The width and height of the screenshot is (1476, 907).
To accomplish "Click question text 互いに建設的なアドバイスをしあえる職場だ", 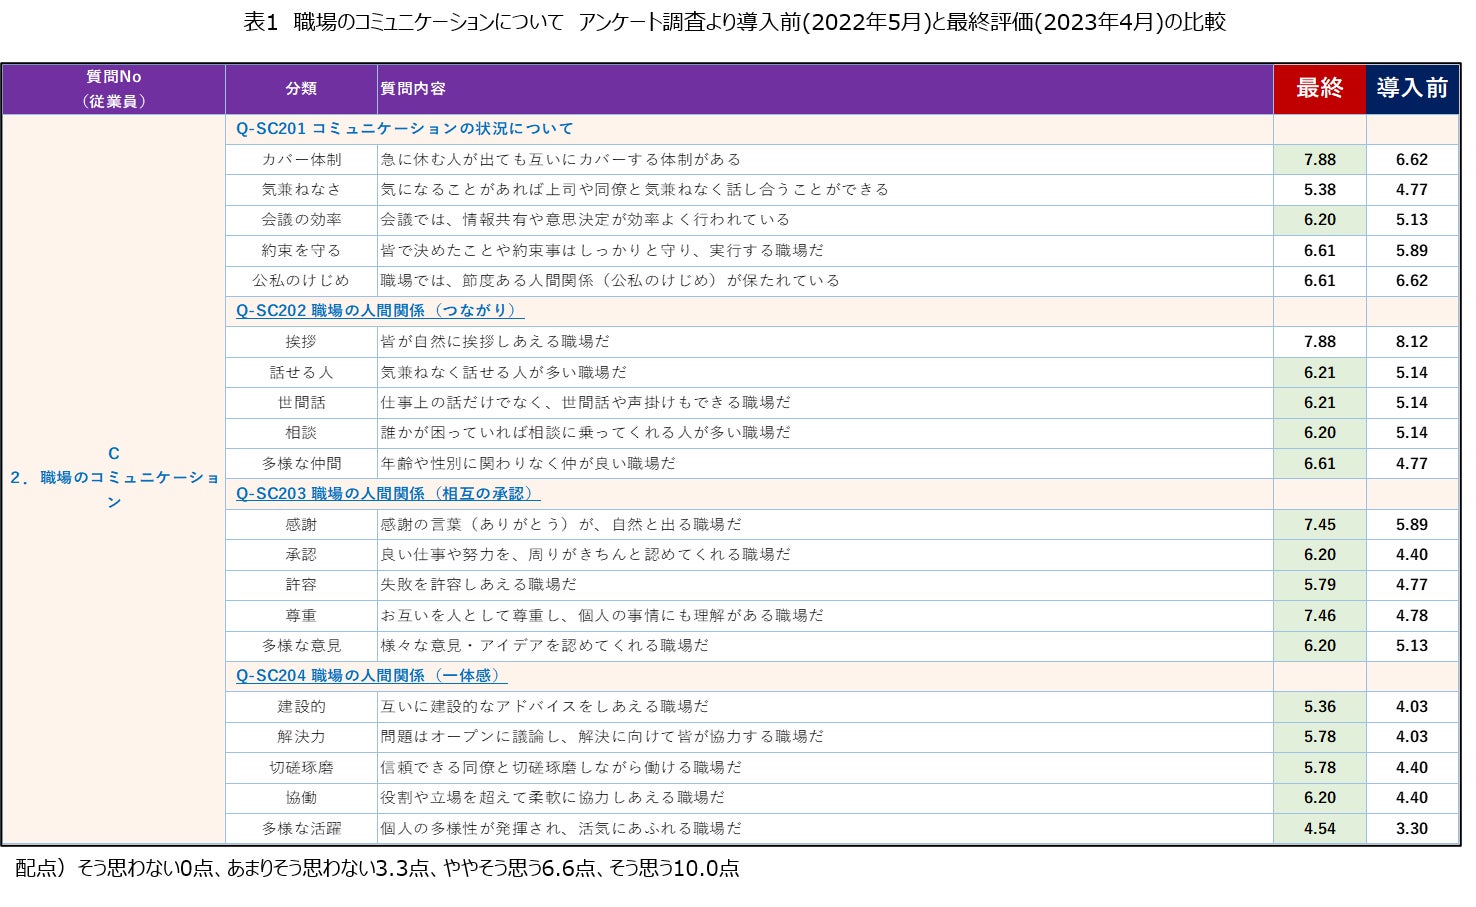I will point(544,707).
